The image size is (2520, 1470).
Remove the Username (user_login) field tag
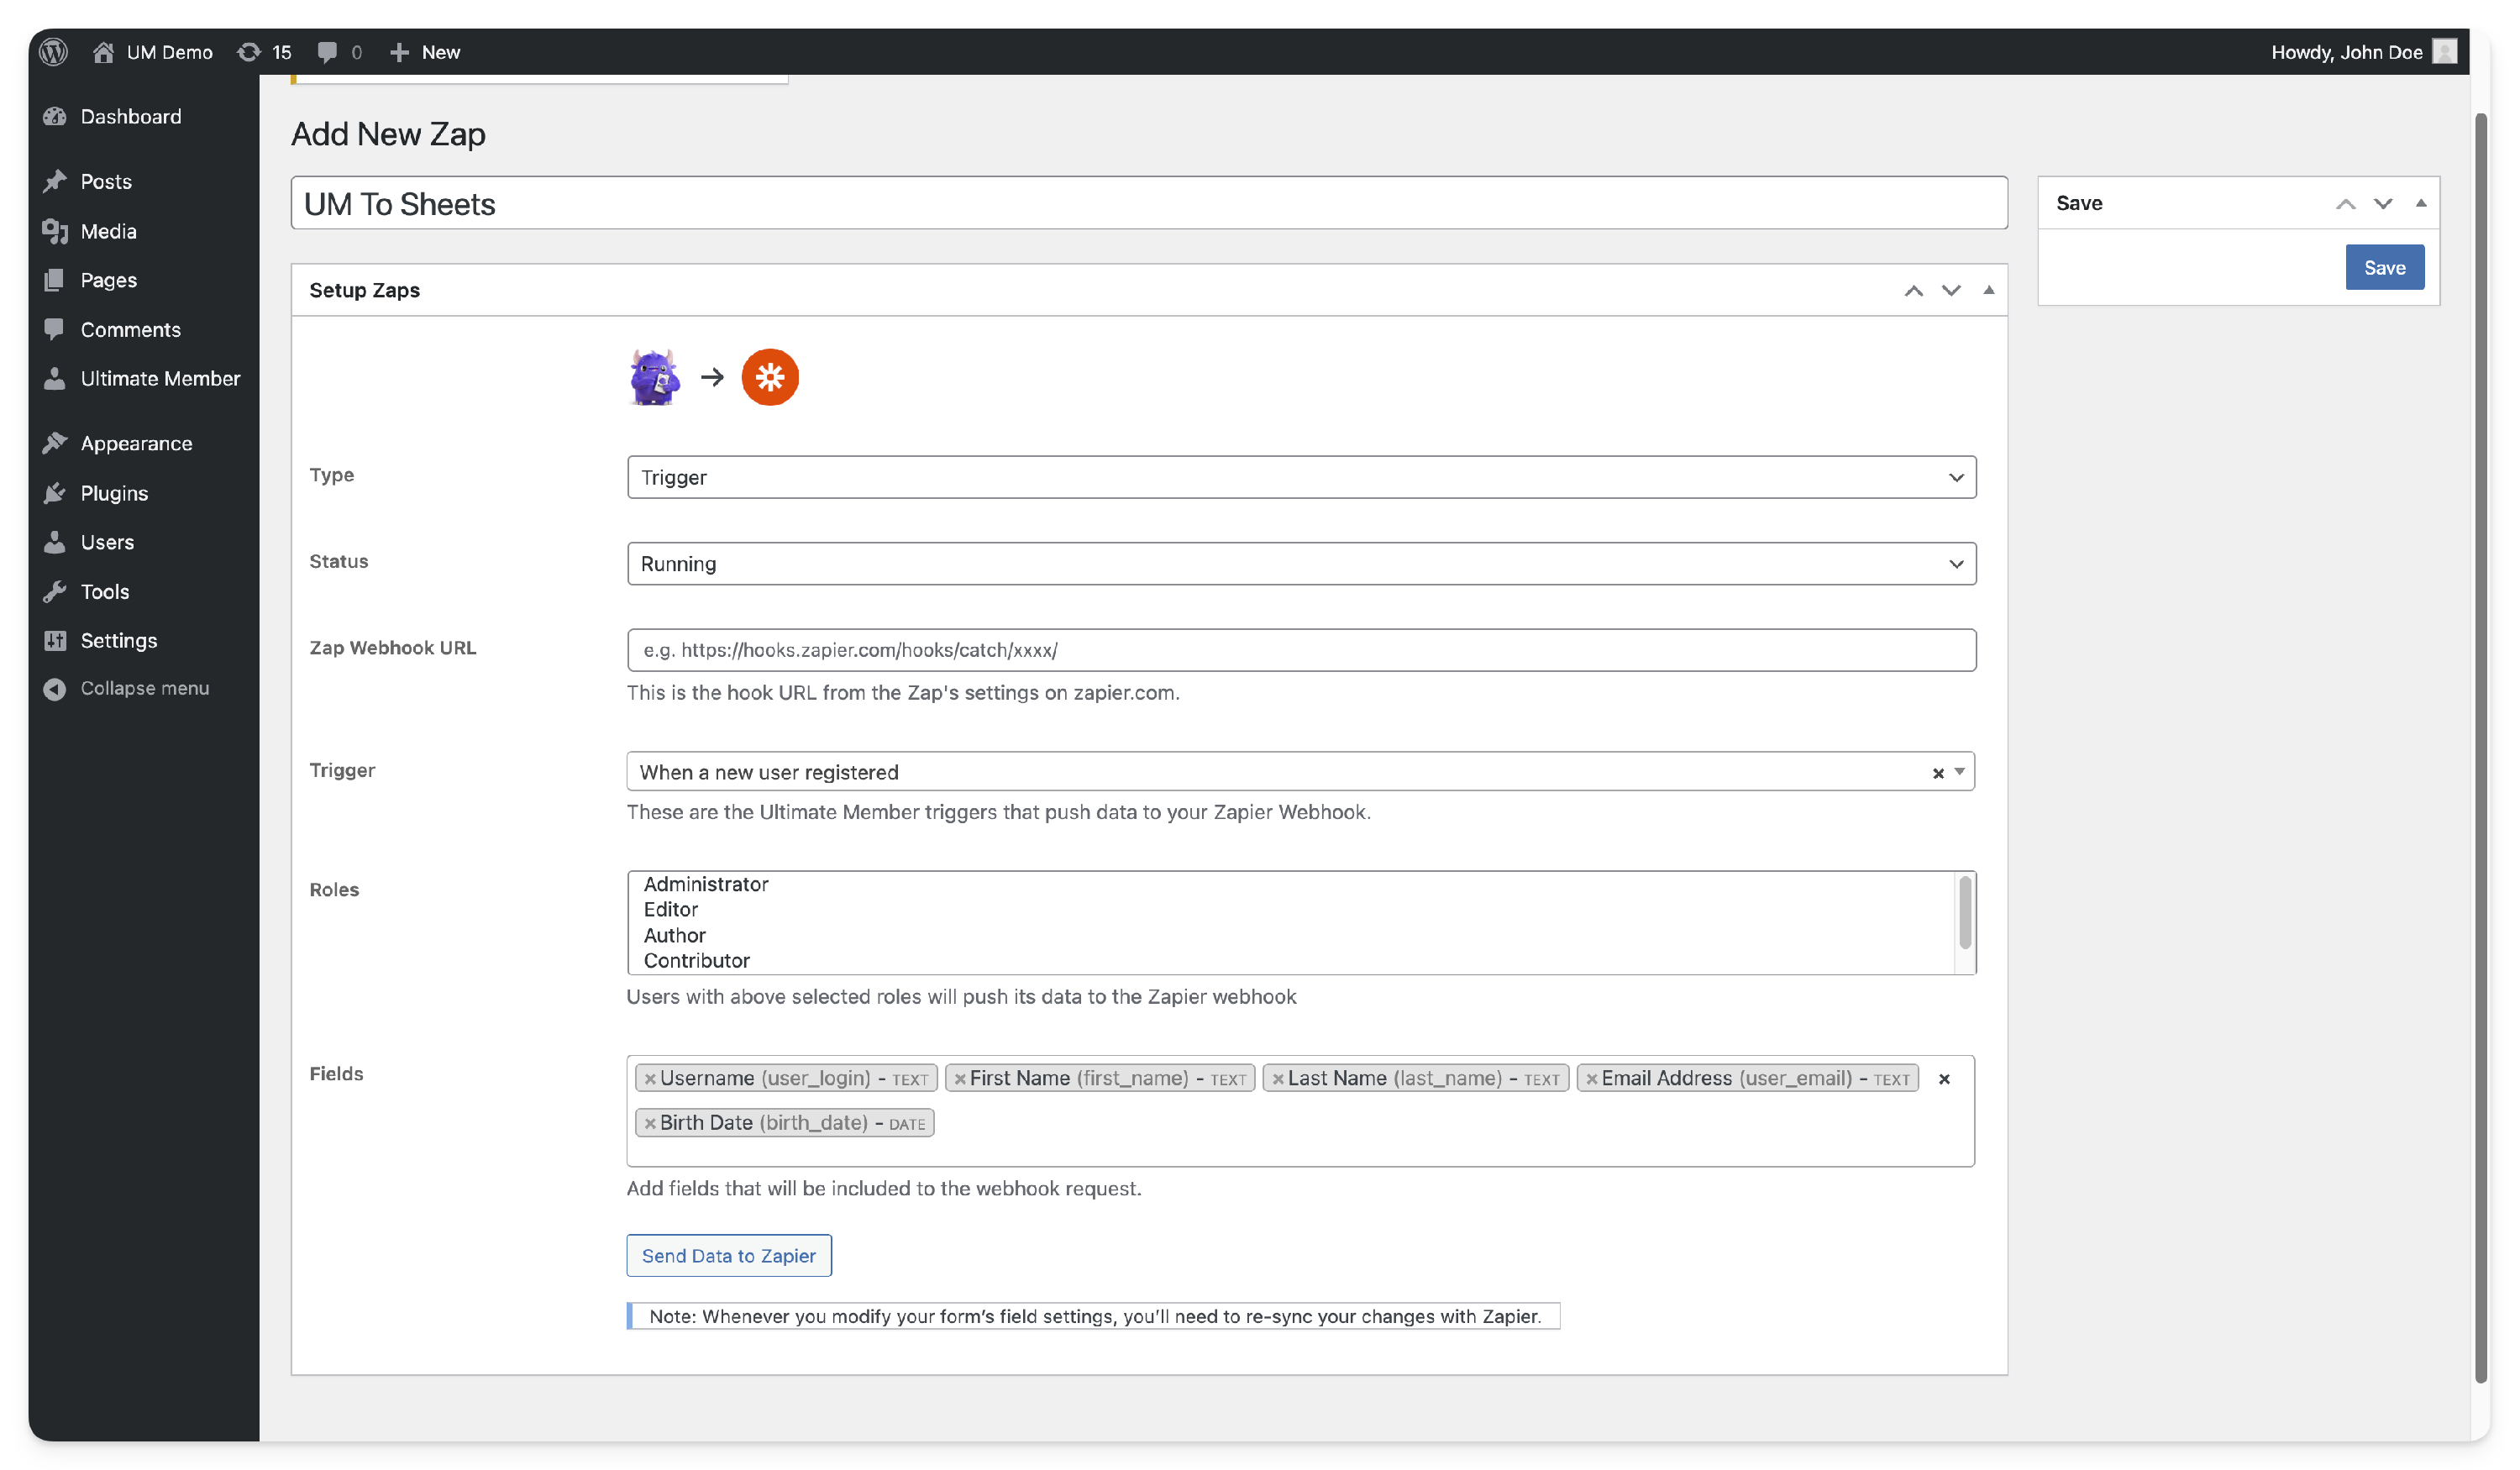pyautogui.click(x=649, y=1079)
